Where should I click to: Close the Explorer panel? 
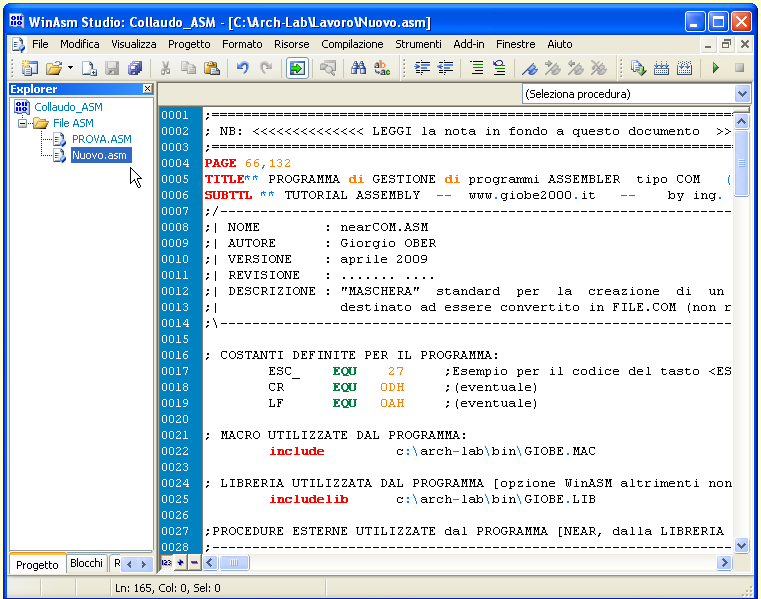tap(148, 88)
